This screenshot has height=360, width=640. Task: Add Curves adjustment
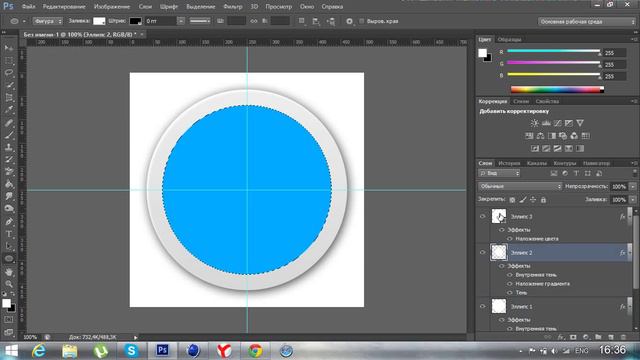(x=557, y=123)
